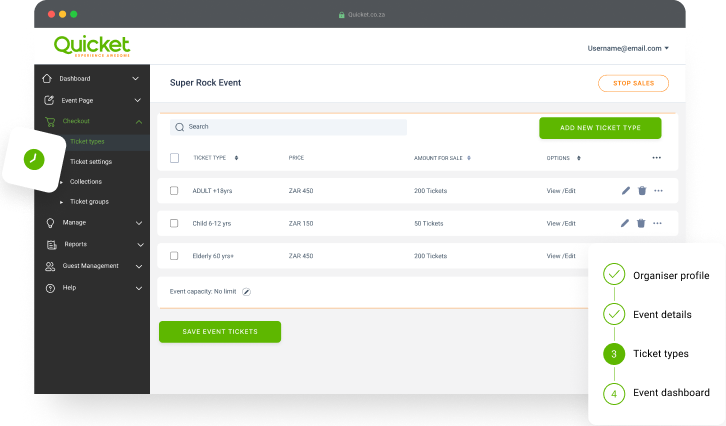Click the trash icon for Child 6-12 yrs
Screen dimensions: 726x426
[641, 223]
